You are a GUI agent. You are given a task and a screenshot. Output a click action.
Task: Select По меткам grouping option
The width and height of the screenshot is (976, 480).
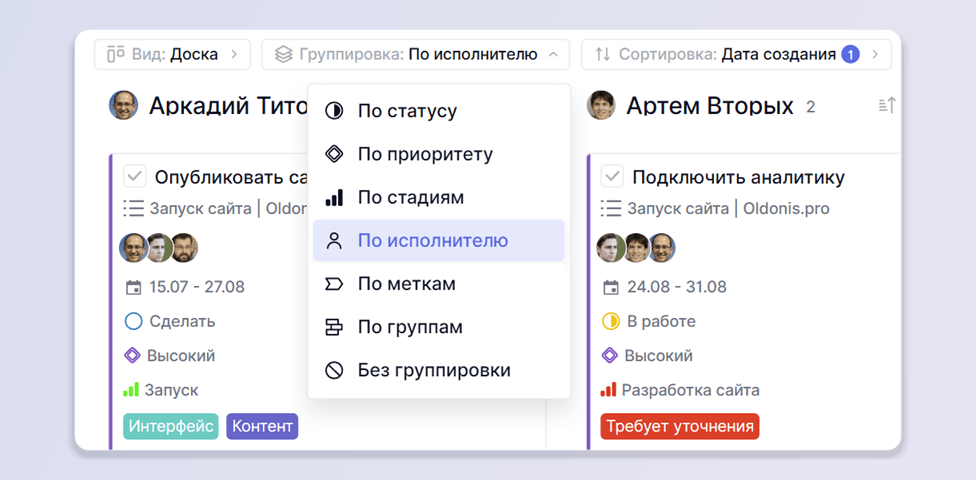coord(439,284)
